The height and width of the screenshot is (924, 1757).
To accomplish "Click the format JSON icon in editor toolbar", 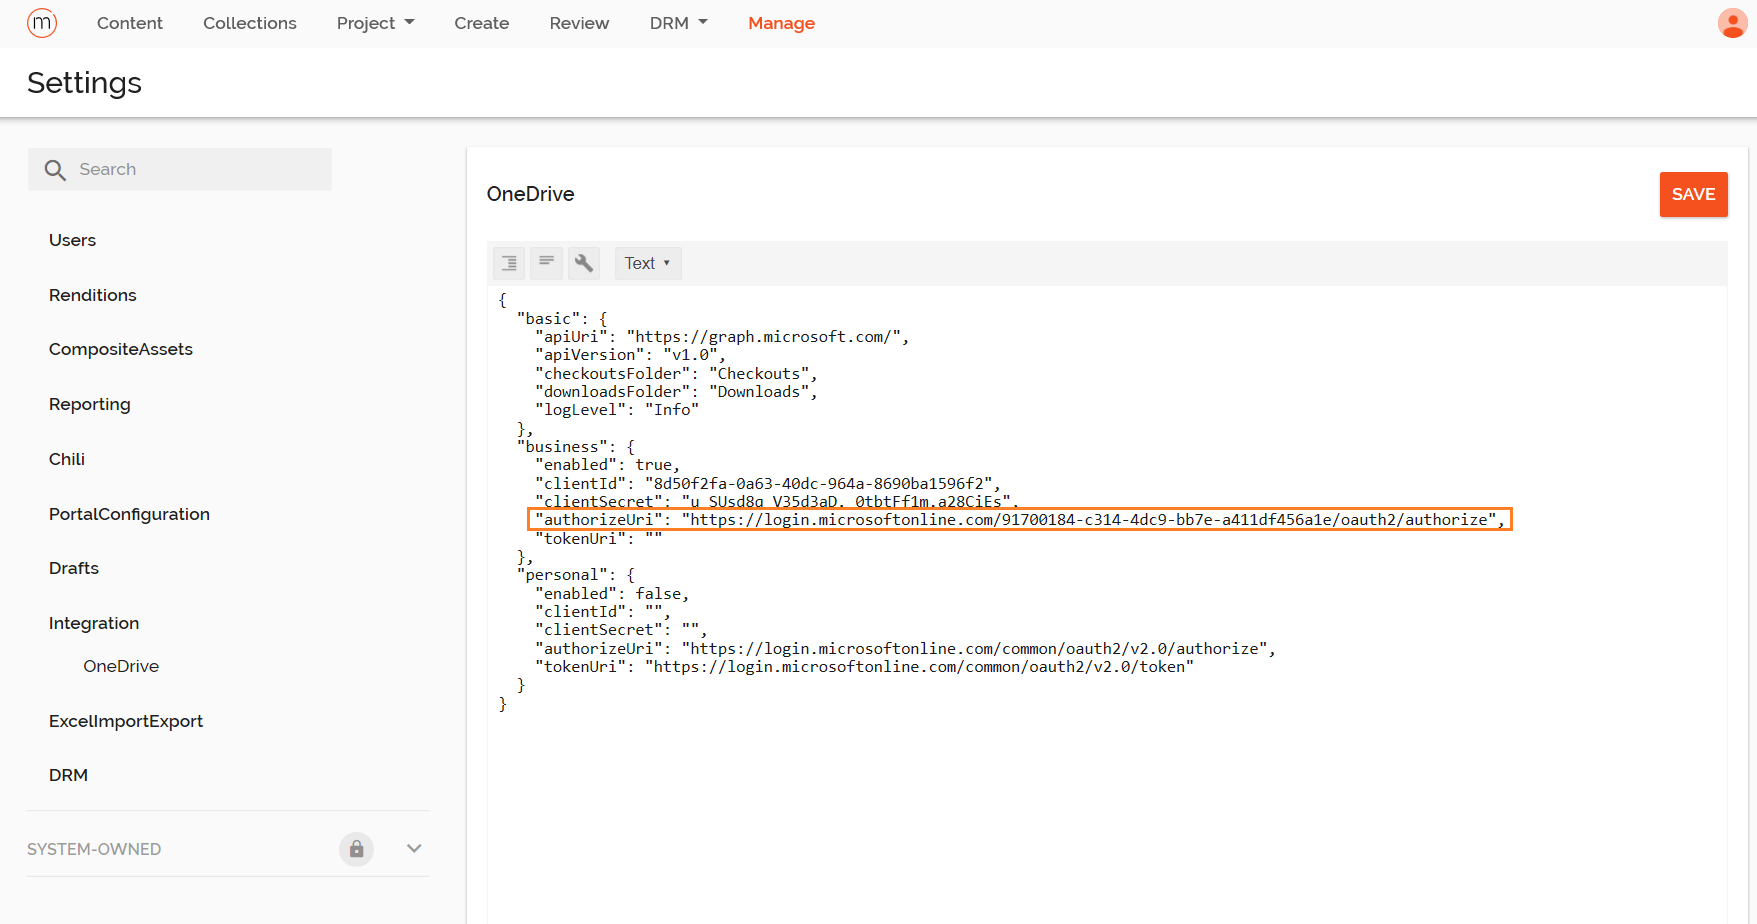I will click(509, 263).
